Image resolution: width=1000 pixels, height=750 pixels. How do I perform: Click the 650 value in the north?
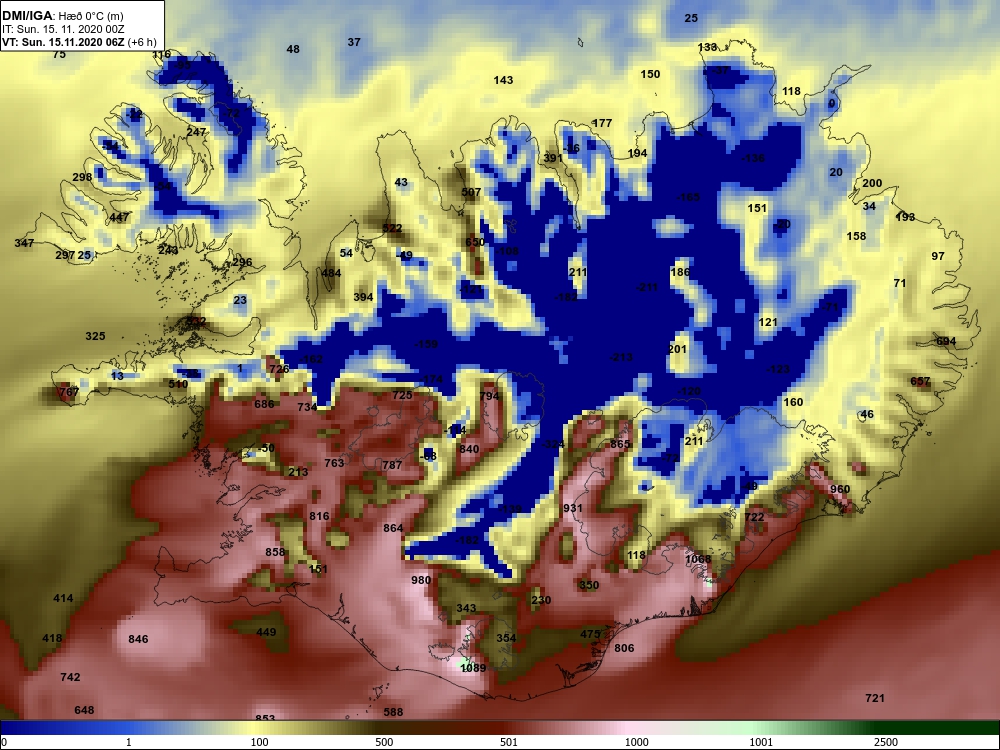[x=474, y=242]
